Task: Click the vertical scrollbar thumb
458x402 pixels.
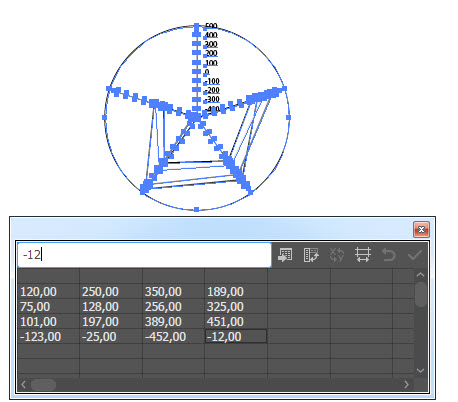Action: 421,294
